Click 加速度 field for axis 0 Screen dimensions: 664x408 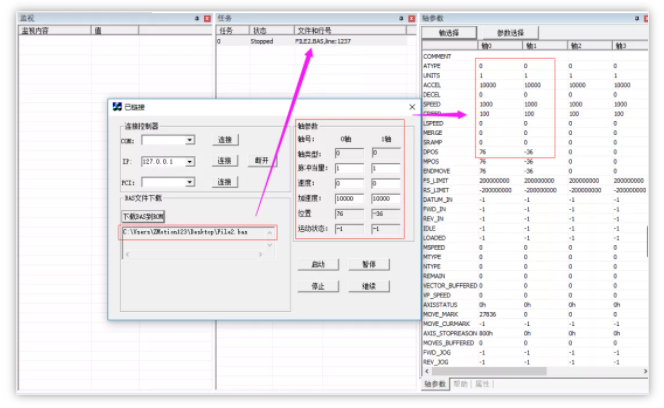[x=349, y=198]
